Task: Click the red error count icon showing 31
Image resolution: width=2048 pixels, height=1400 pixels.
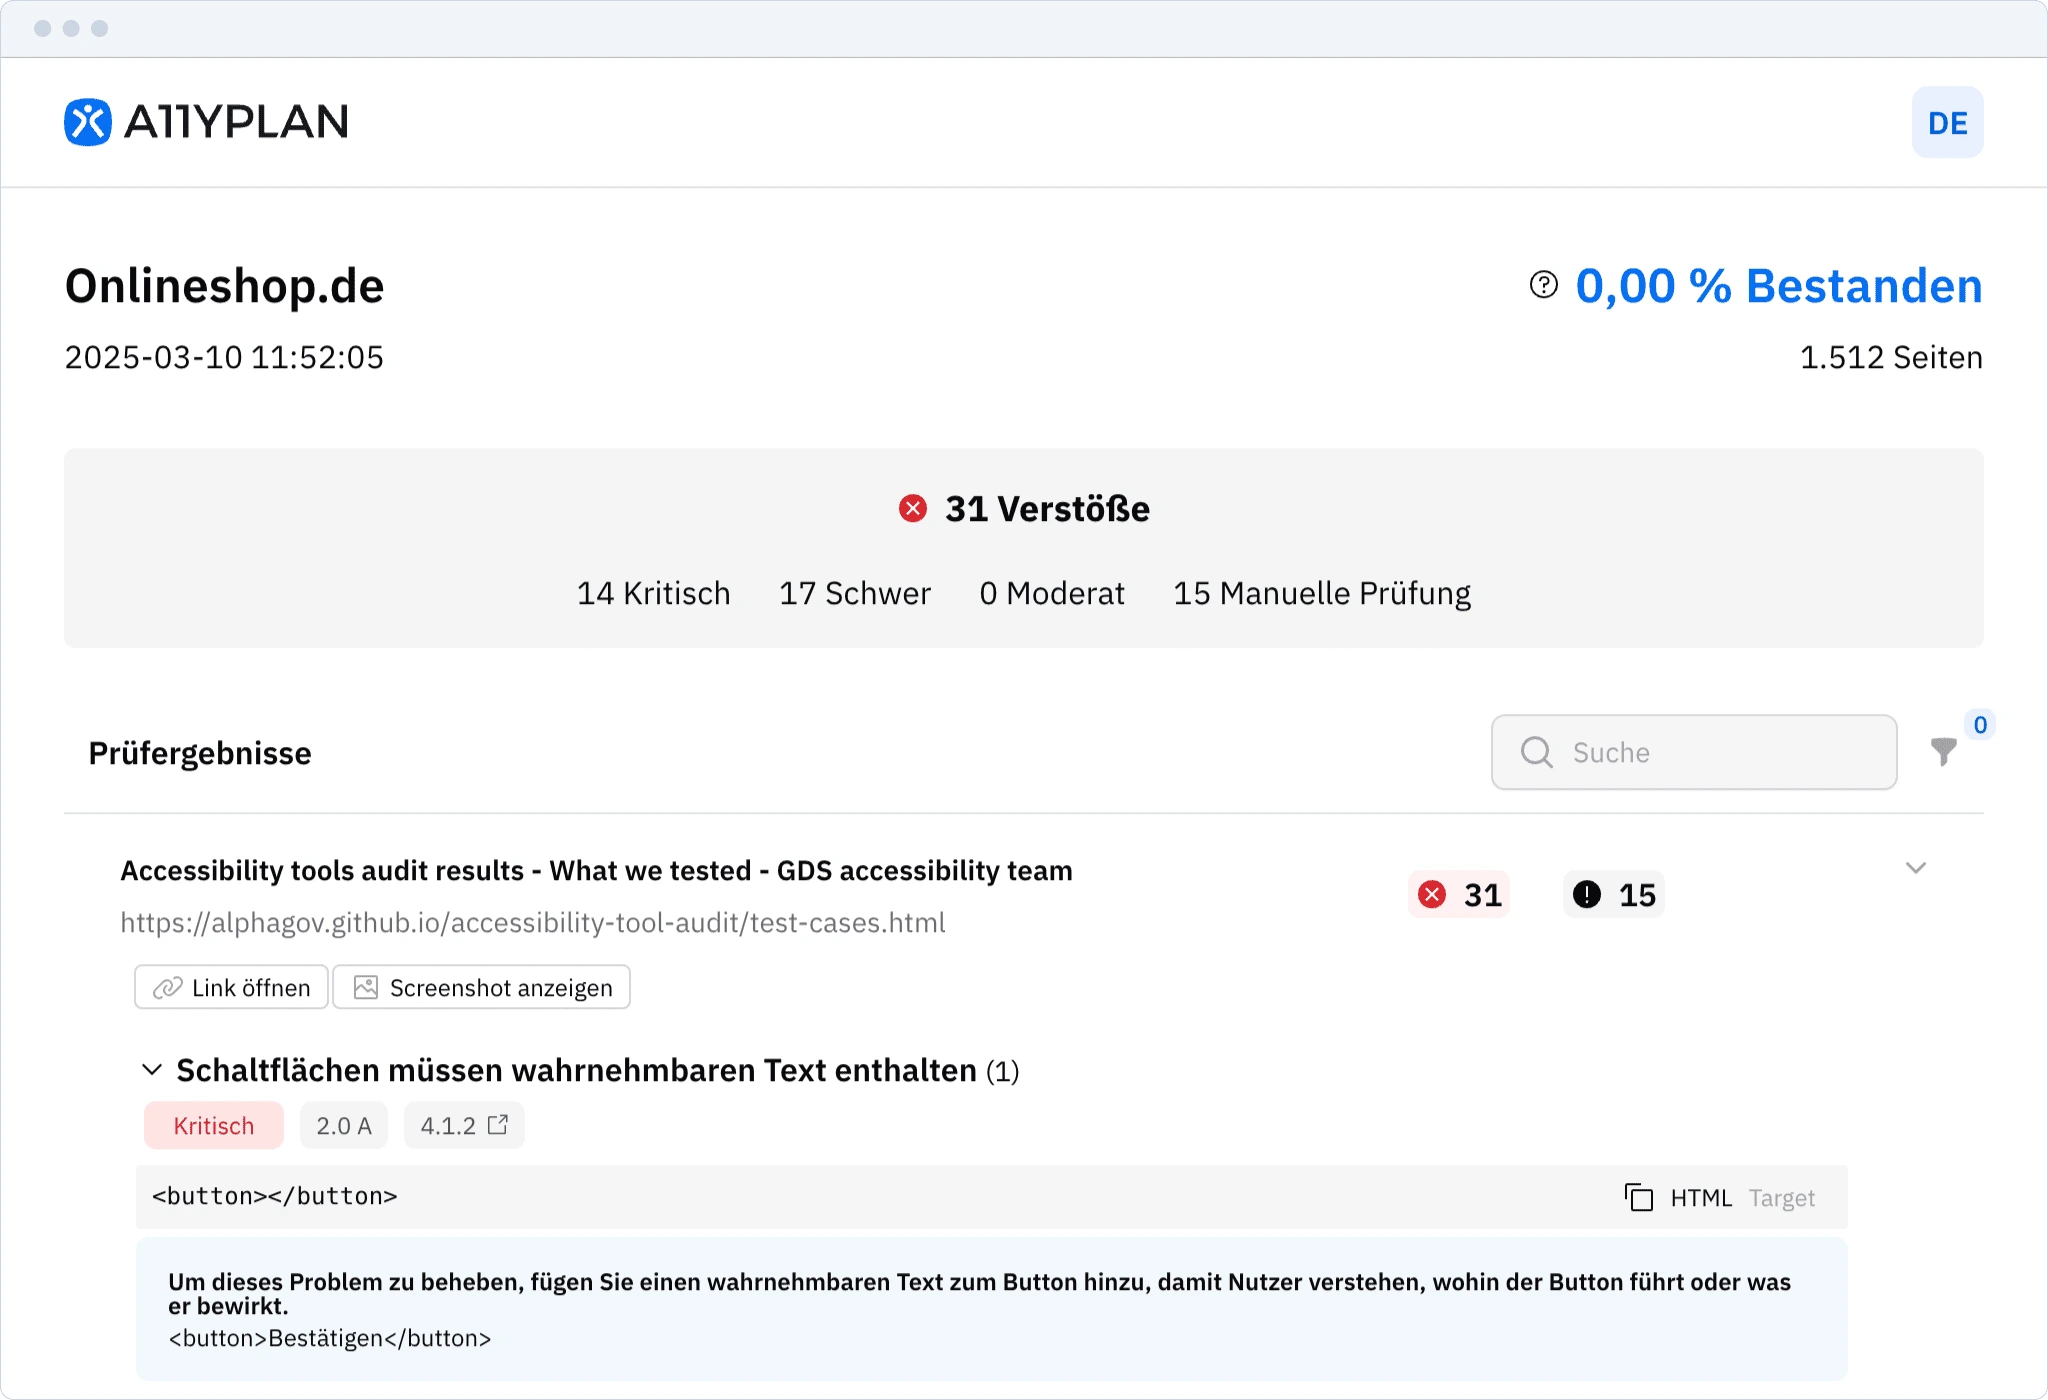Action: tap(1434, 894)
